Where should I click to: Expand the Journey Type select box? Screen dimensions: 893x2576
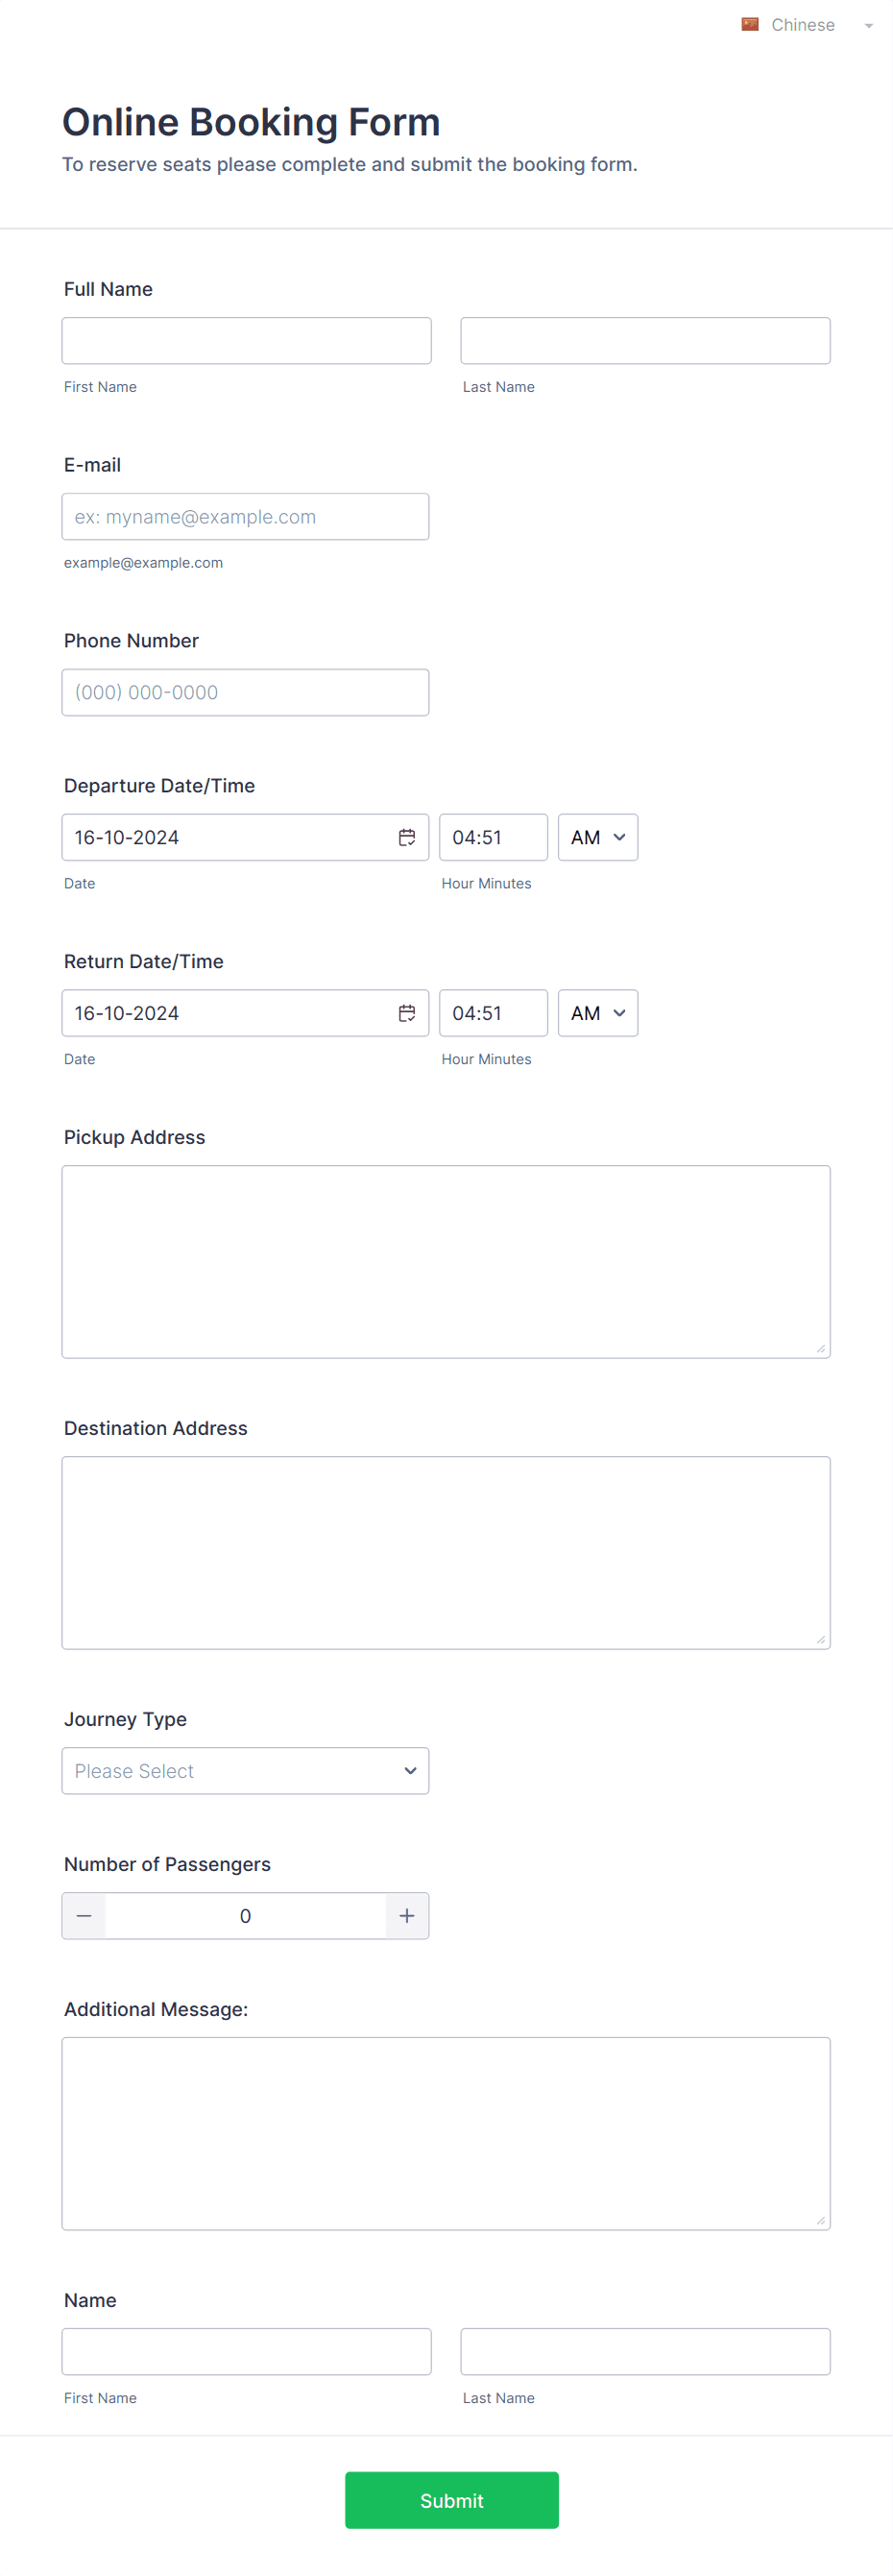tap(245, 1770)
